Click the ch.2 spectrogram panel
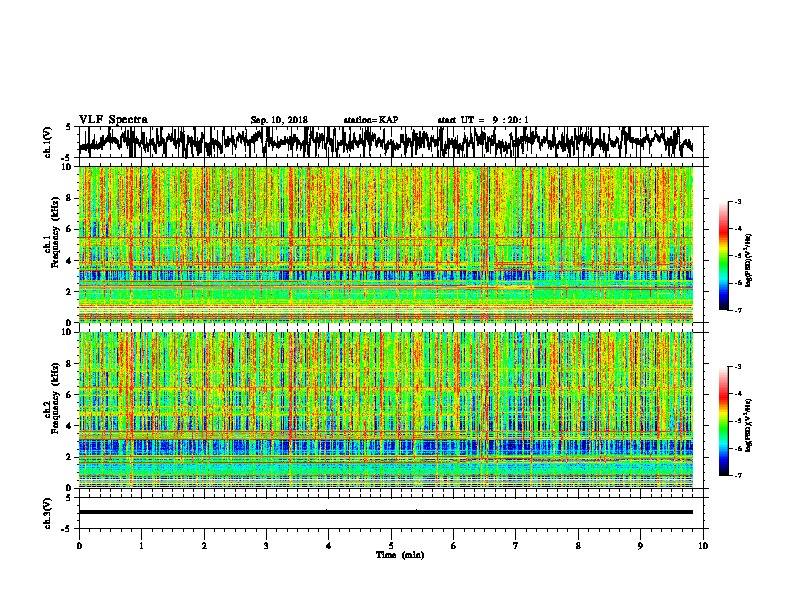The image size is (792, 612). pos(385,410)
